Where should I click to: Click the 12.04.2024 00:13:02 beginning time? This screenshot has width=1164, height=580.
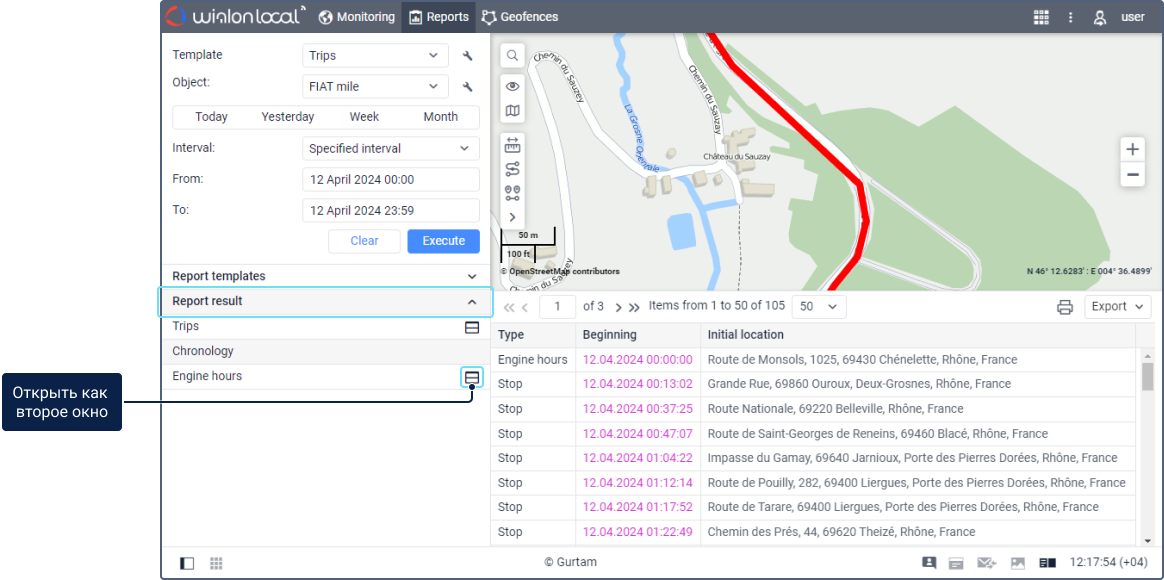(x=638, y=385)
